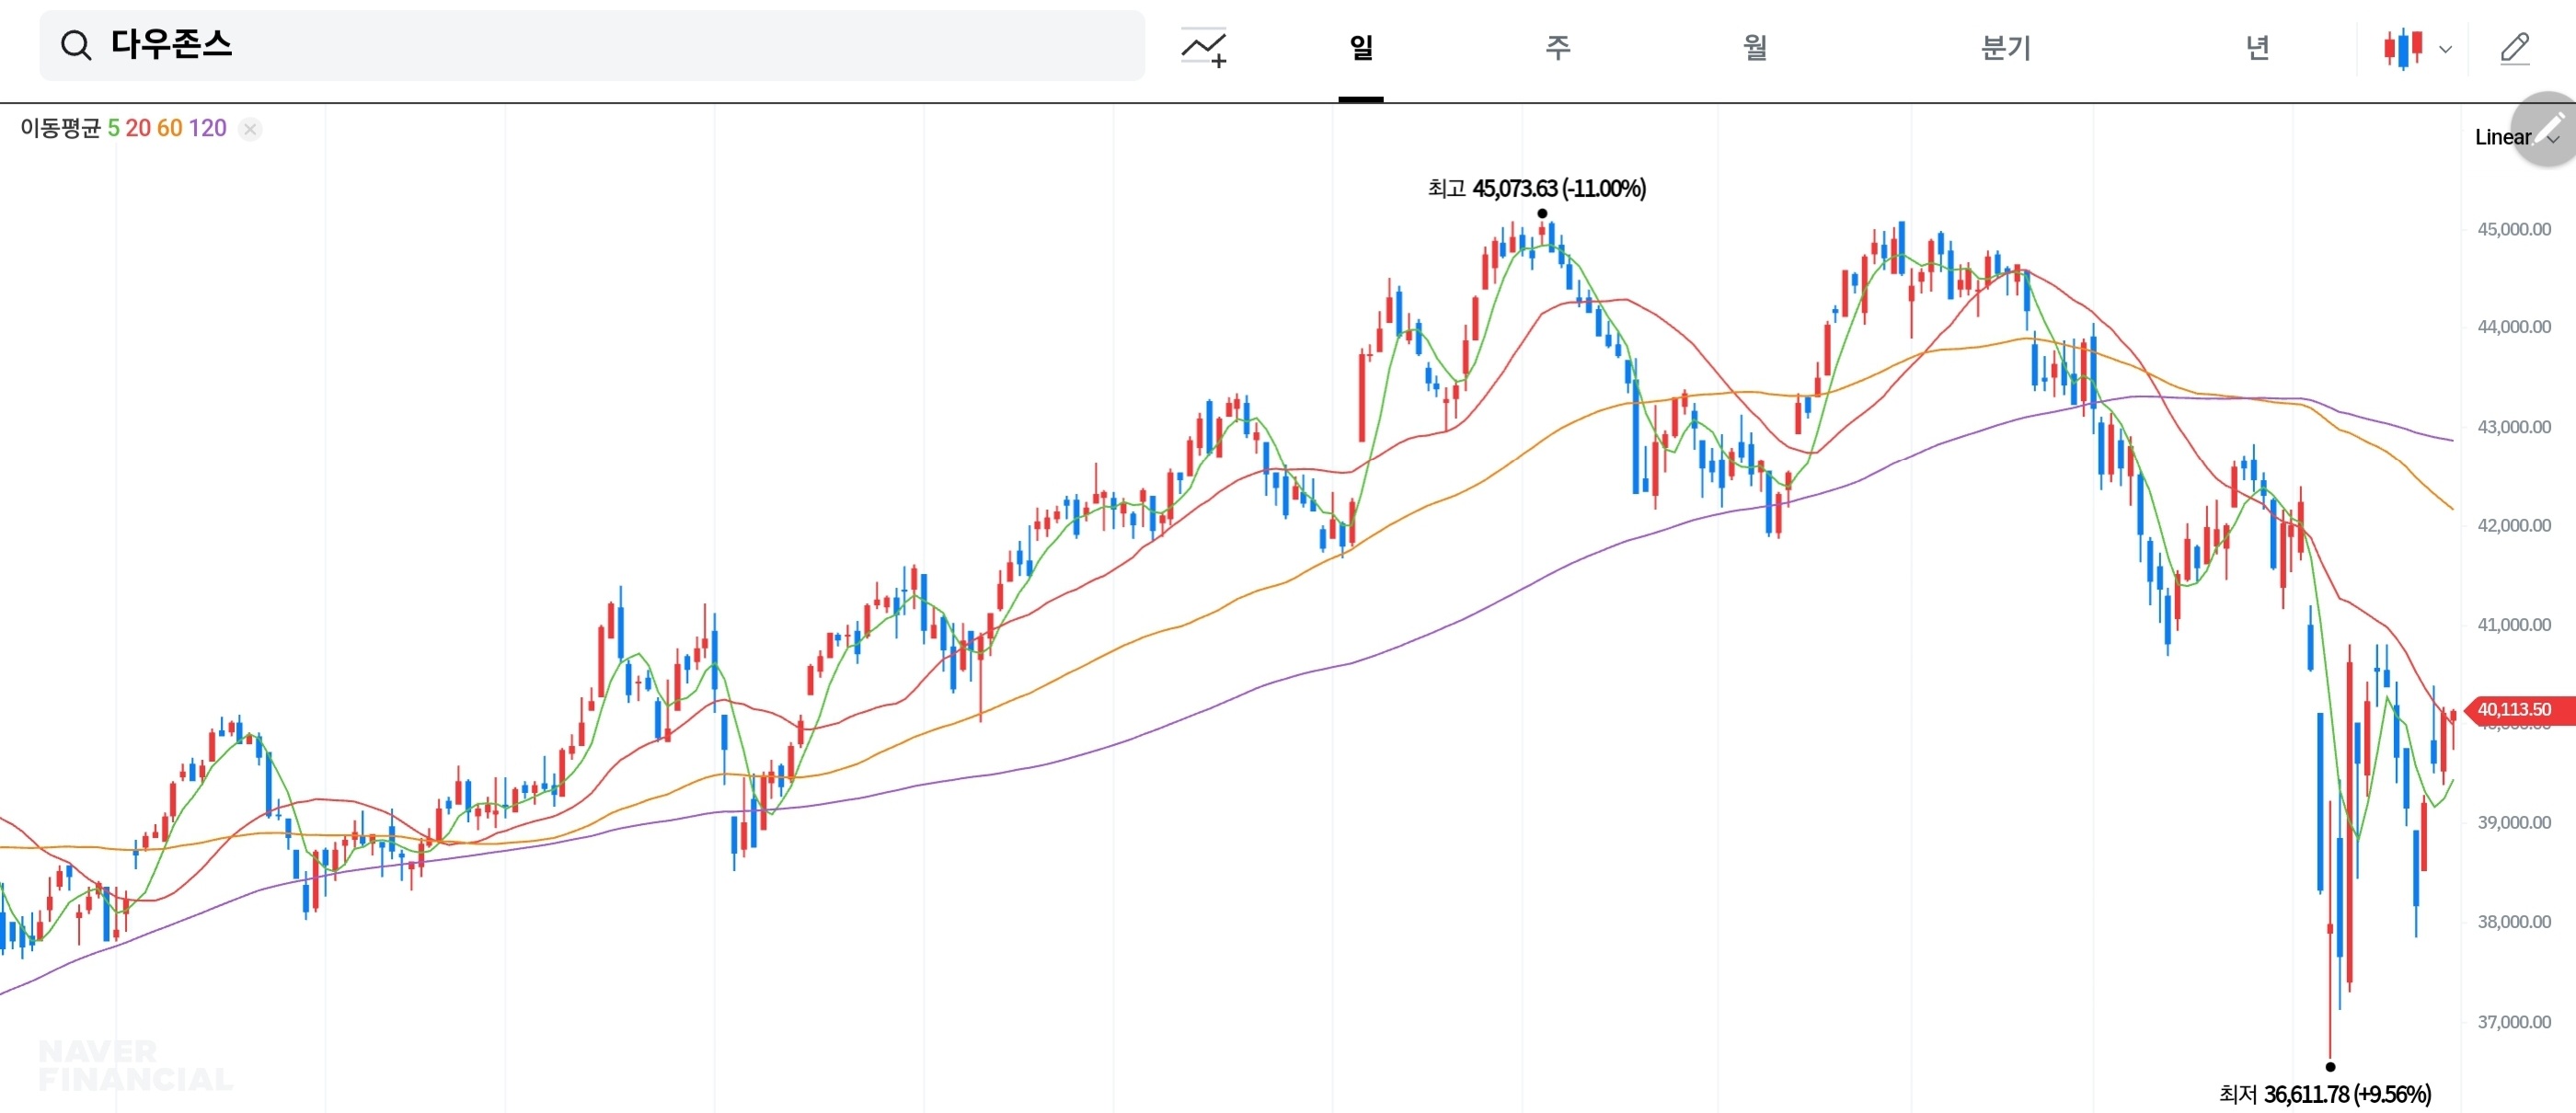Click the red 40,113.50 current price tag
Image resolution: width=2576 pixels, height=1113 pixels.
click(x=2516, y=709)
